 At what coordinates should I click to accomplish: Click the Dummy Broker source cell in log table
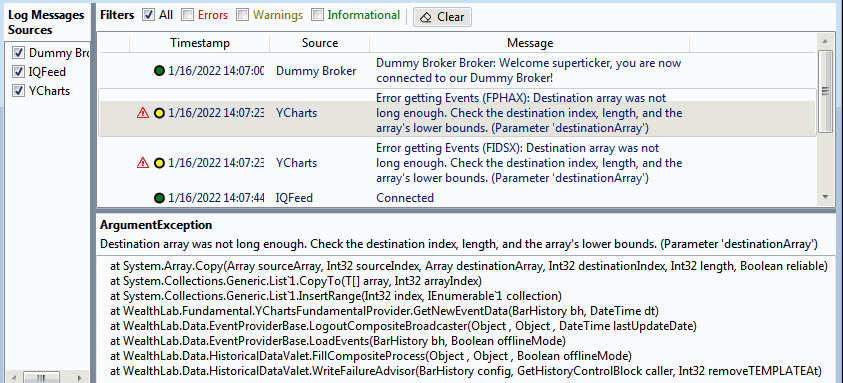click(x=316, y=70)
